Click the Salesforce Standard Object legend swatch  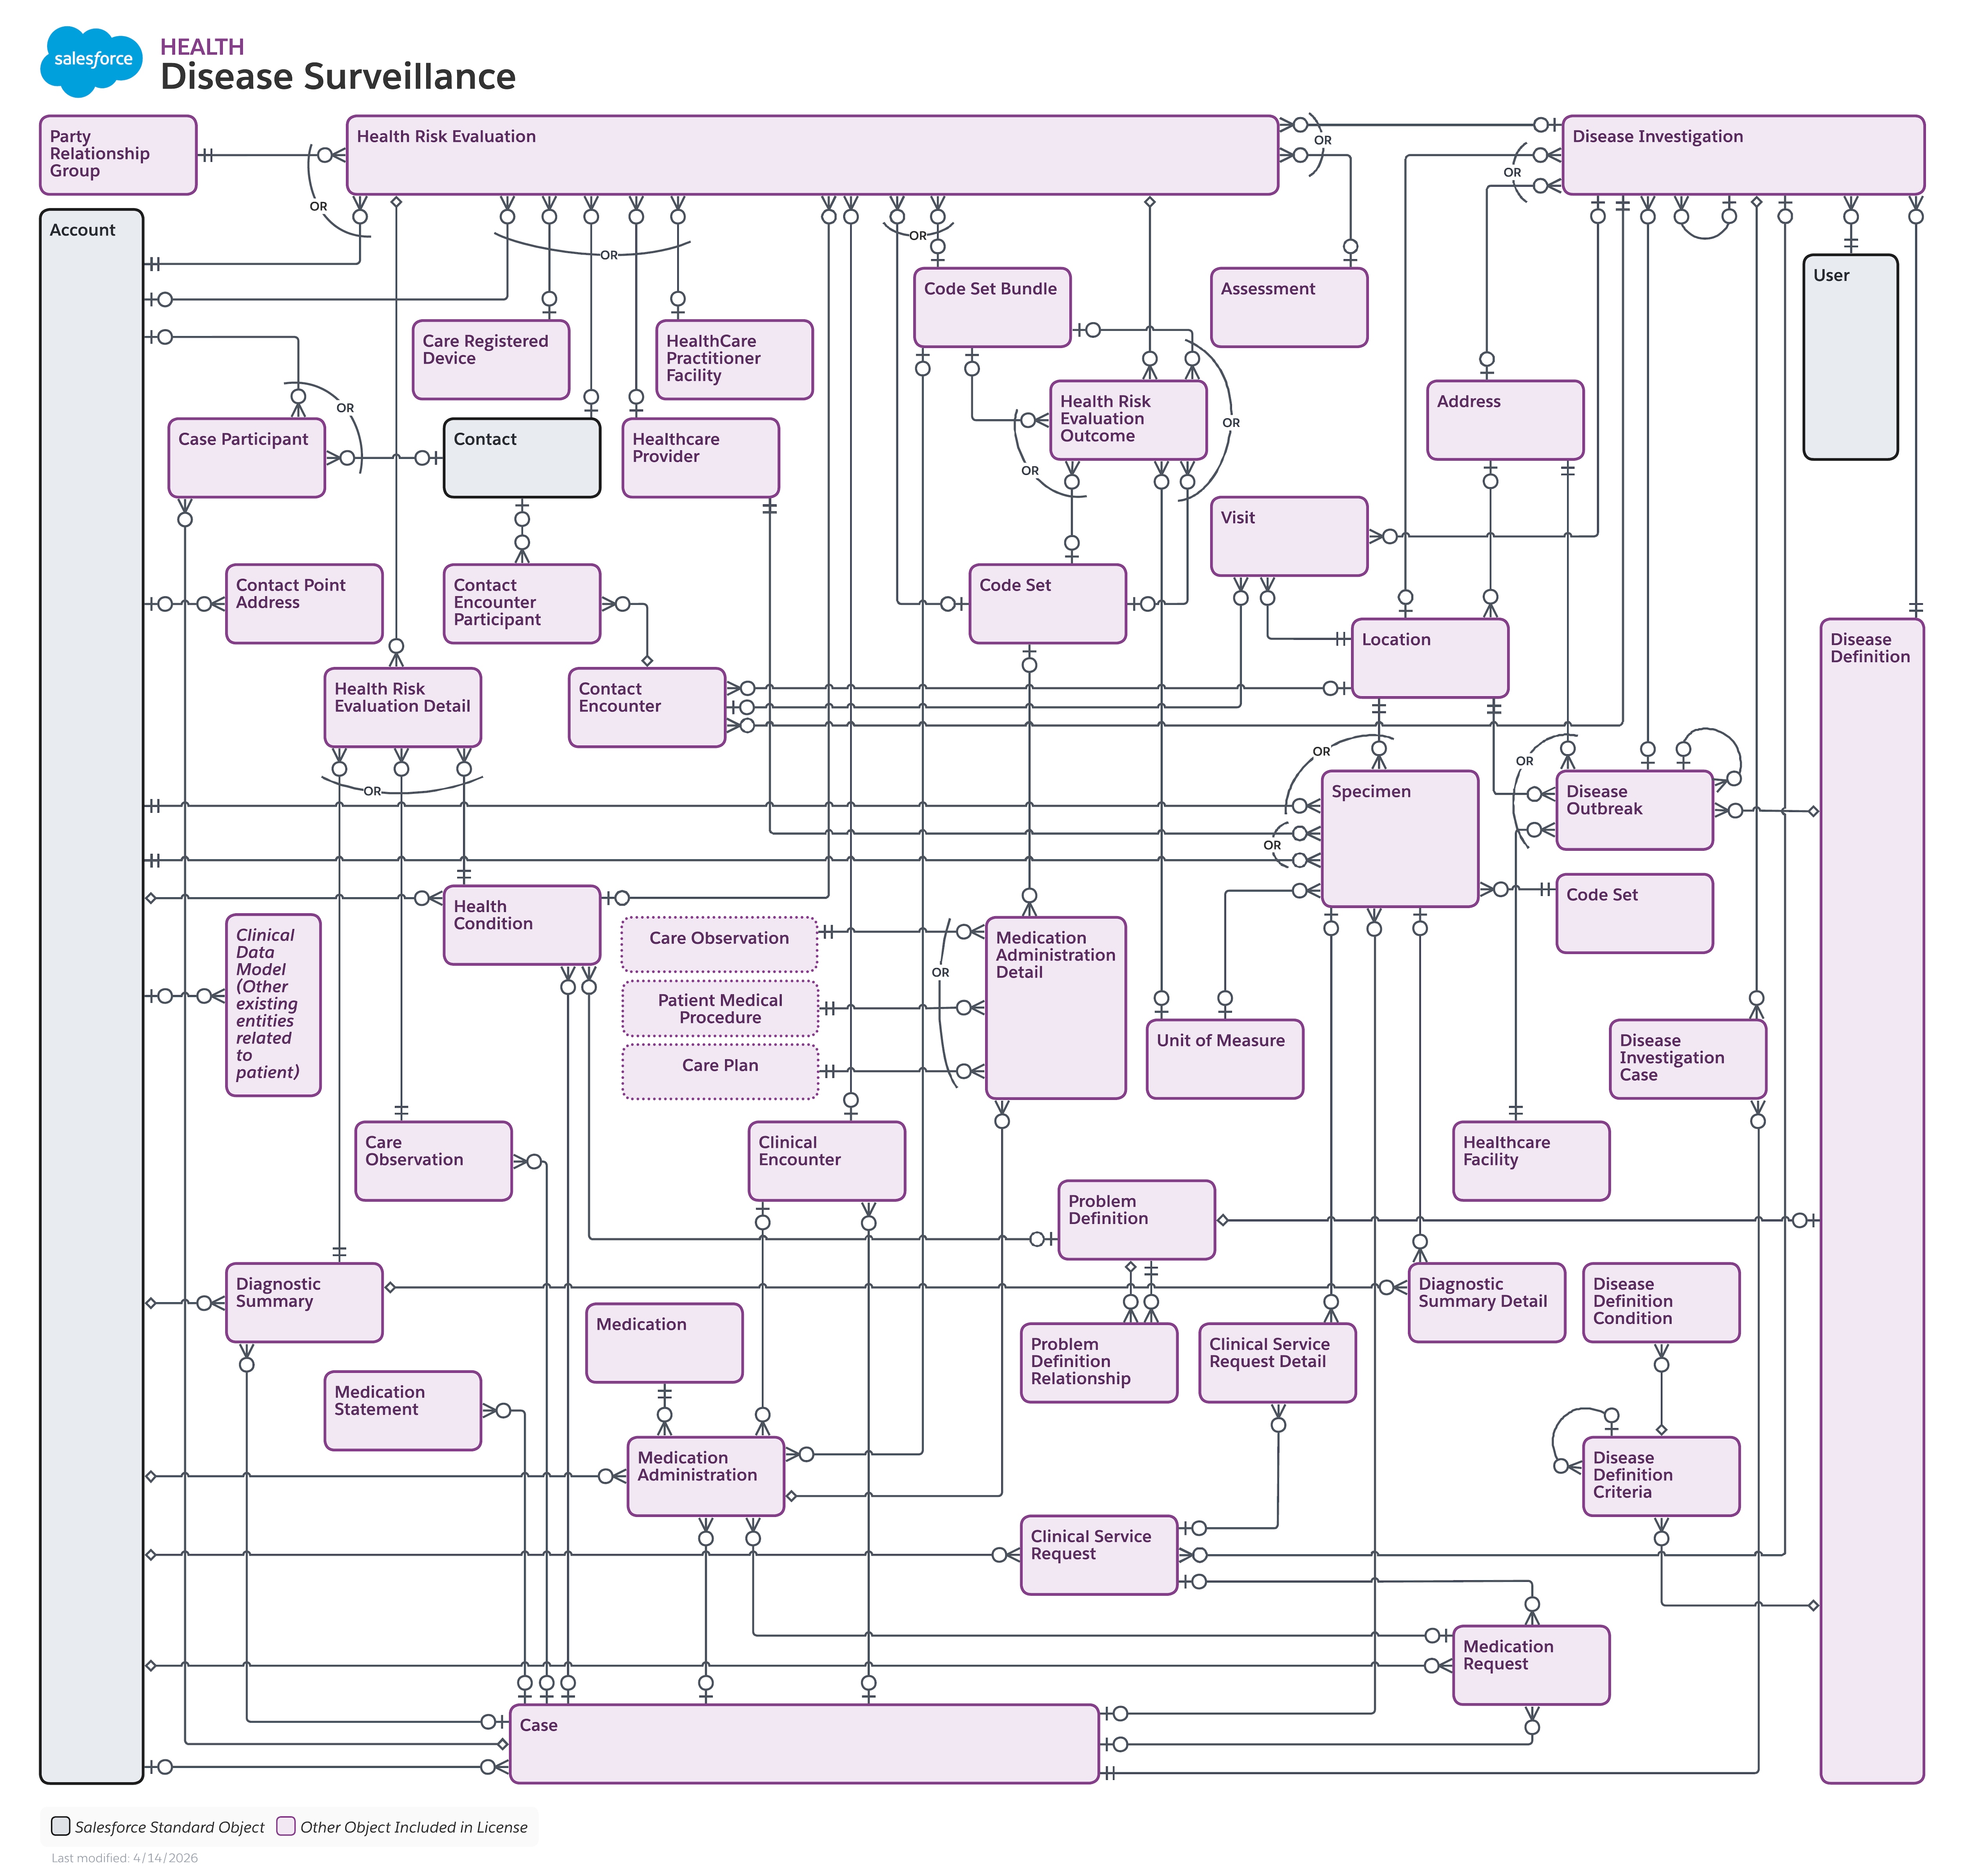pos(61,1826)
